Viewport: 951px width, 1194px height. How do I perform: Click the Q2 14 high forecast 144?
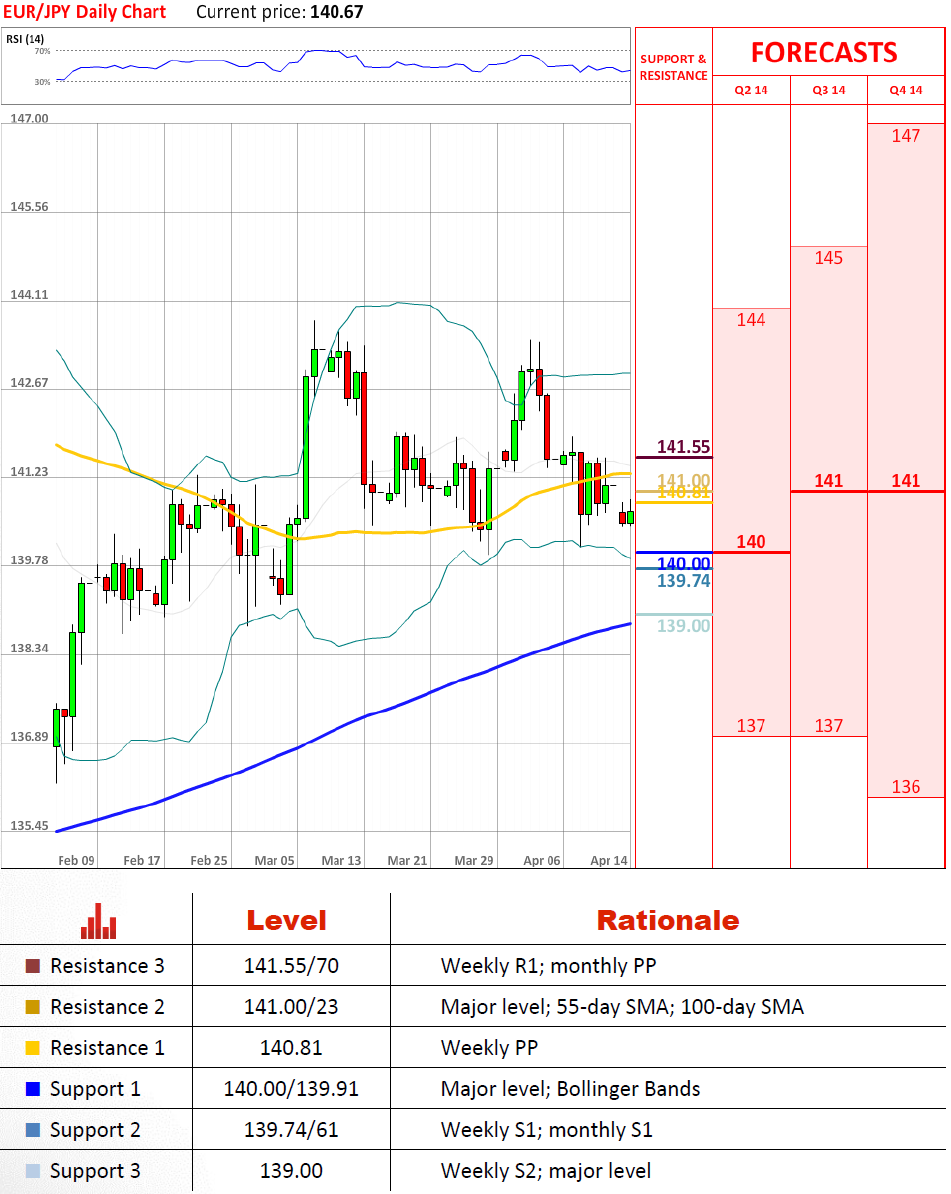coord(751,320)
